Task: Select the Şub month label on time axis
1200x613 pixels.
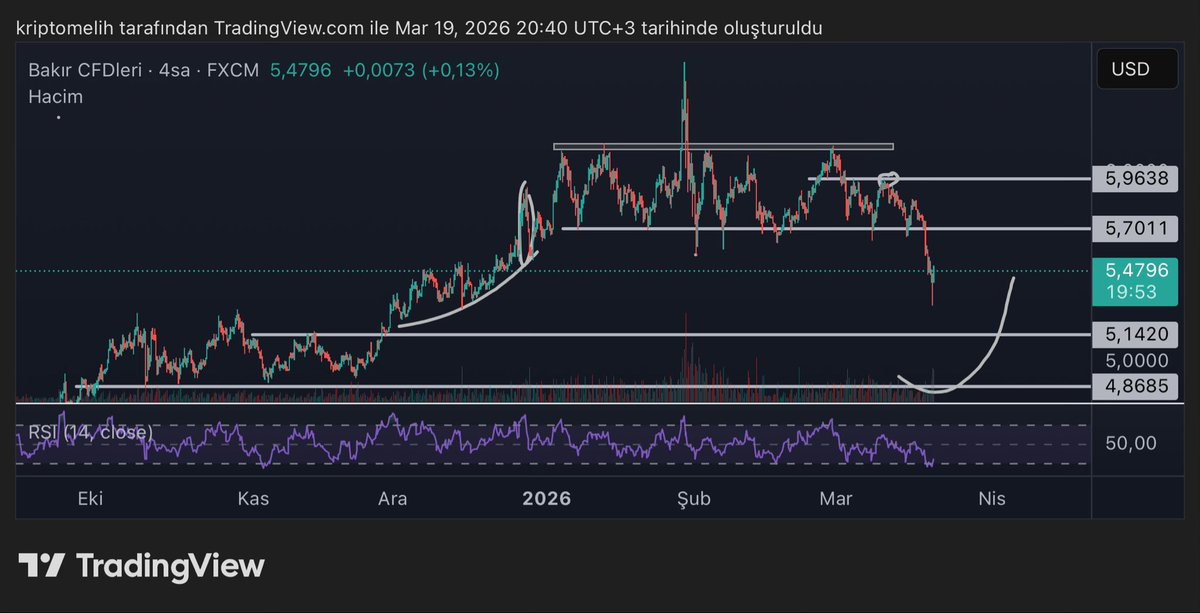Action: click(x=693, y=498)
